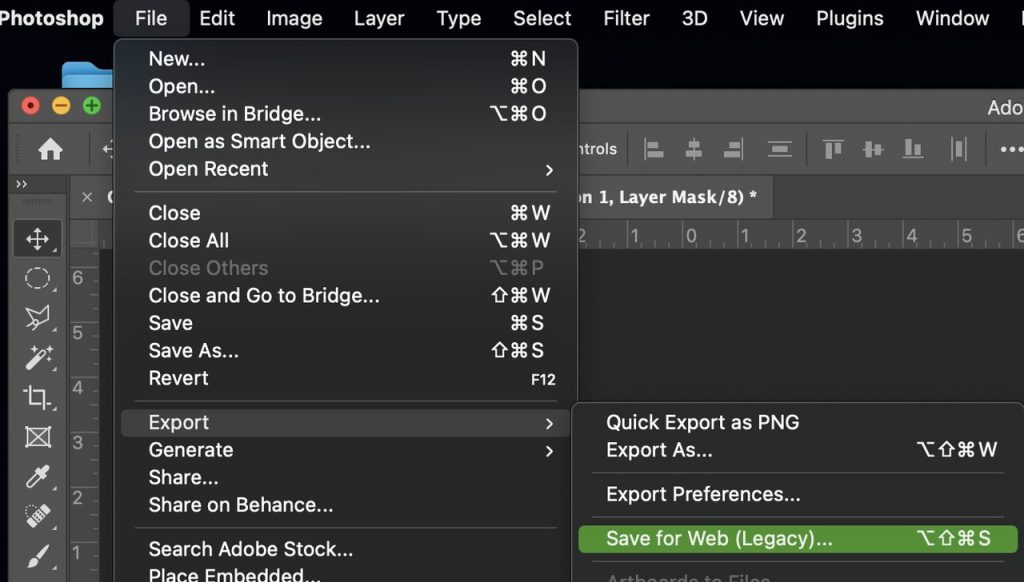Choose New... from File menu
The width and height of the screenshot is (1024, 582).
[345, 59]
